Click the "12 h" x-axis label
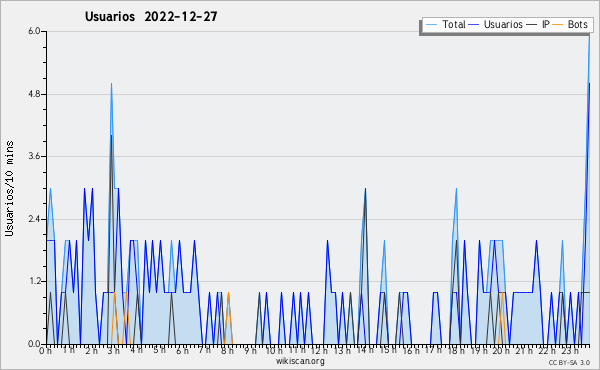 tap(319, 351)
